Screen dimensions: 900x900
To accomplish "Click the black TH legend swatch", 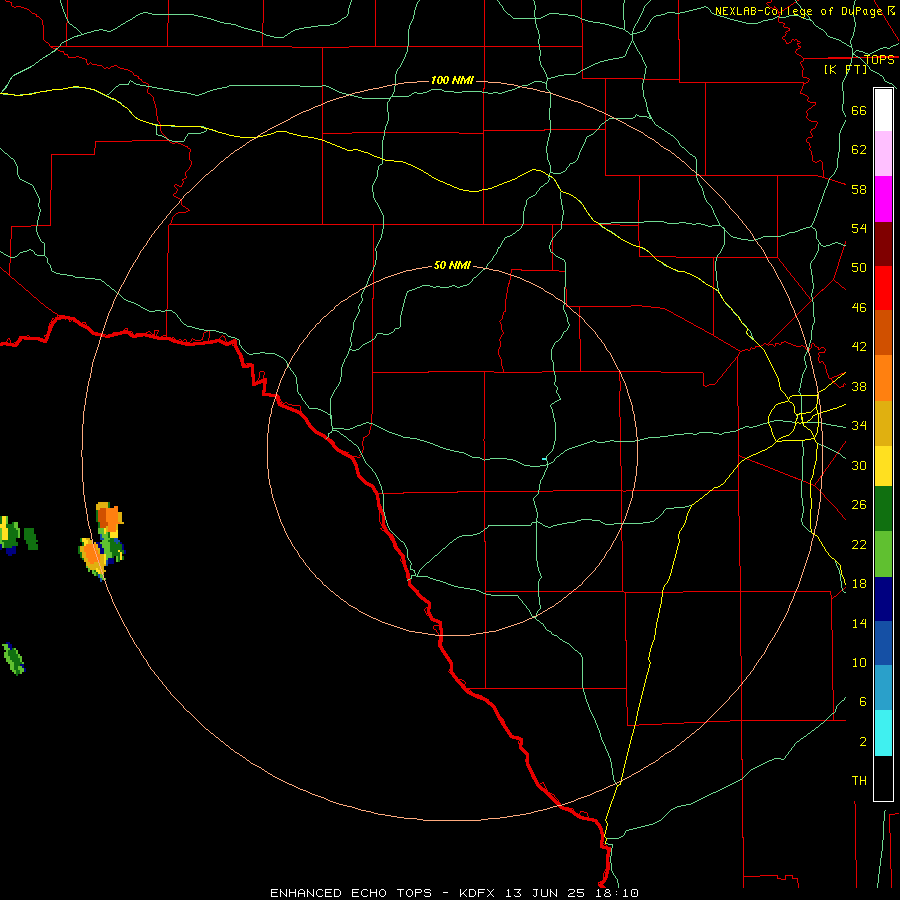I will (883, 778).
